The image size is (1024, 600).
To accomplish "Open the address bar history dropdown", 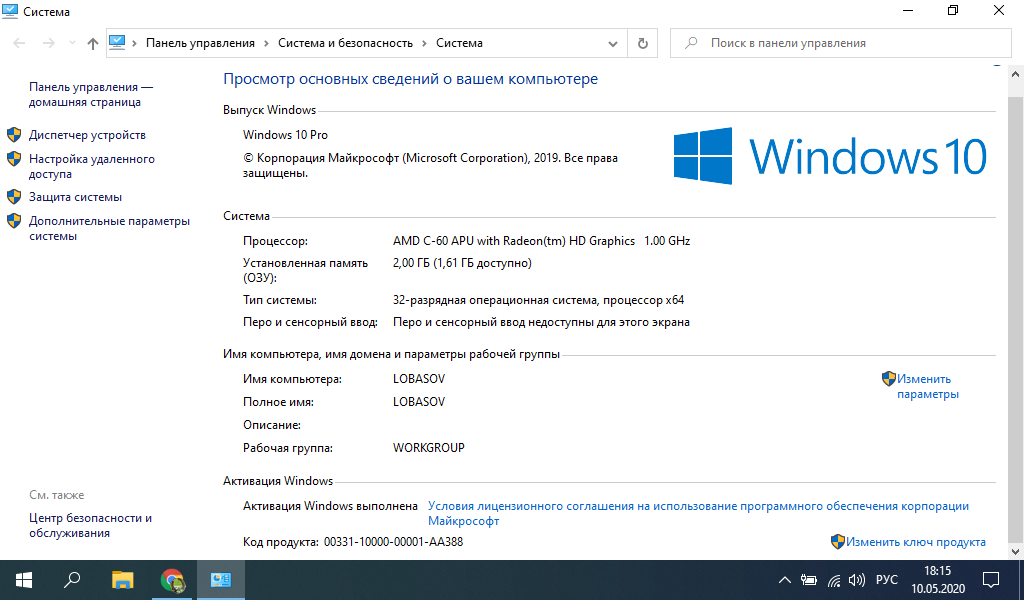I will (613, 43).
